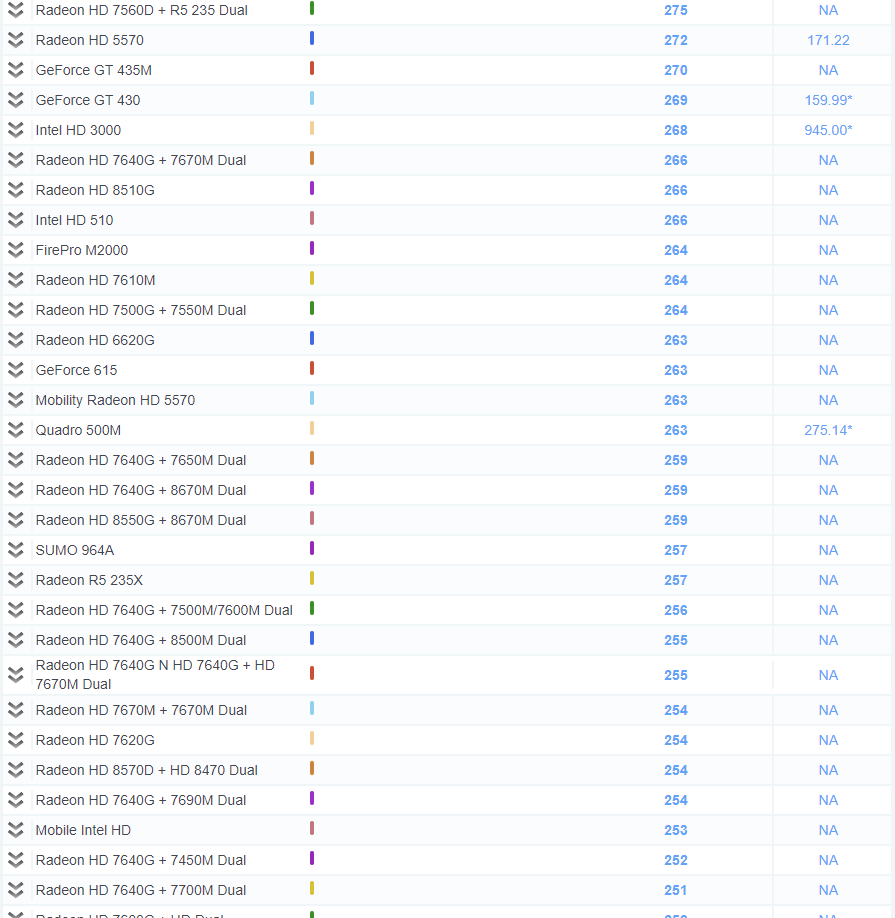The height and width of the screenshot is (918, 895).
Task: Open the Radeon R5 235X link
Action: tap(89, 580)
